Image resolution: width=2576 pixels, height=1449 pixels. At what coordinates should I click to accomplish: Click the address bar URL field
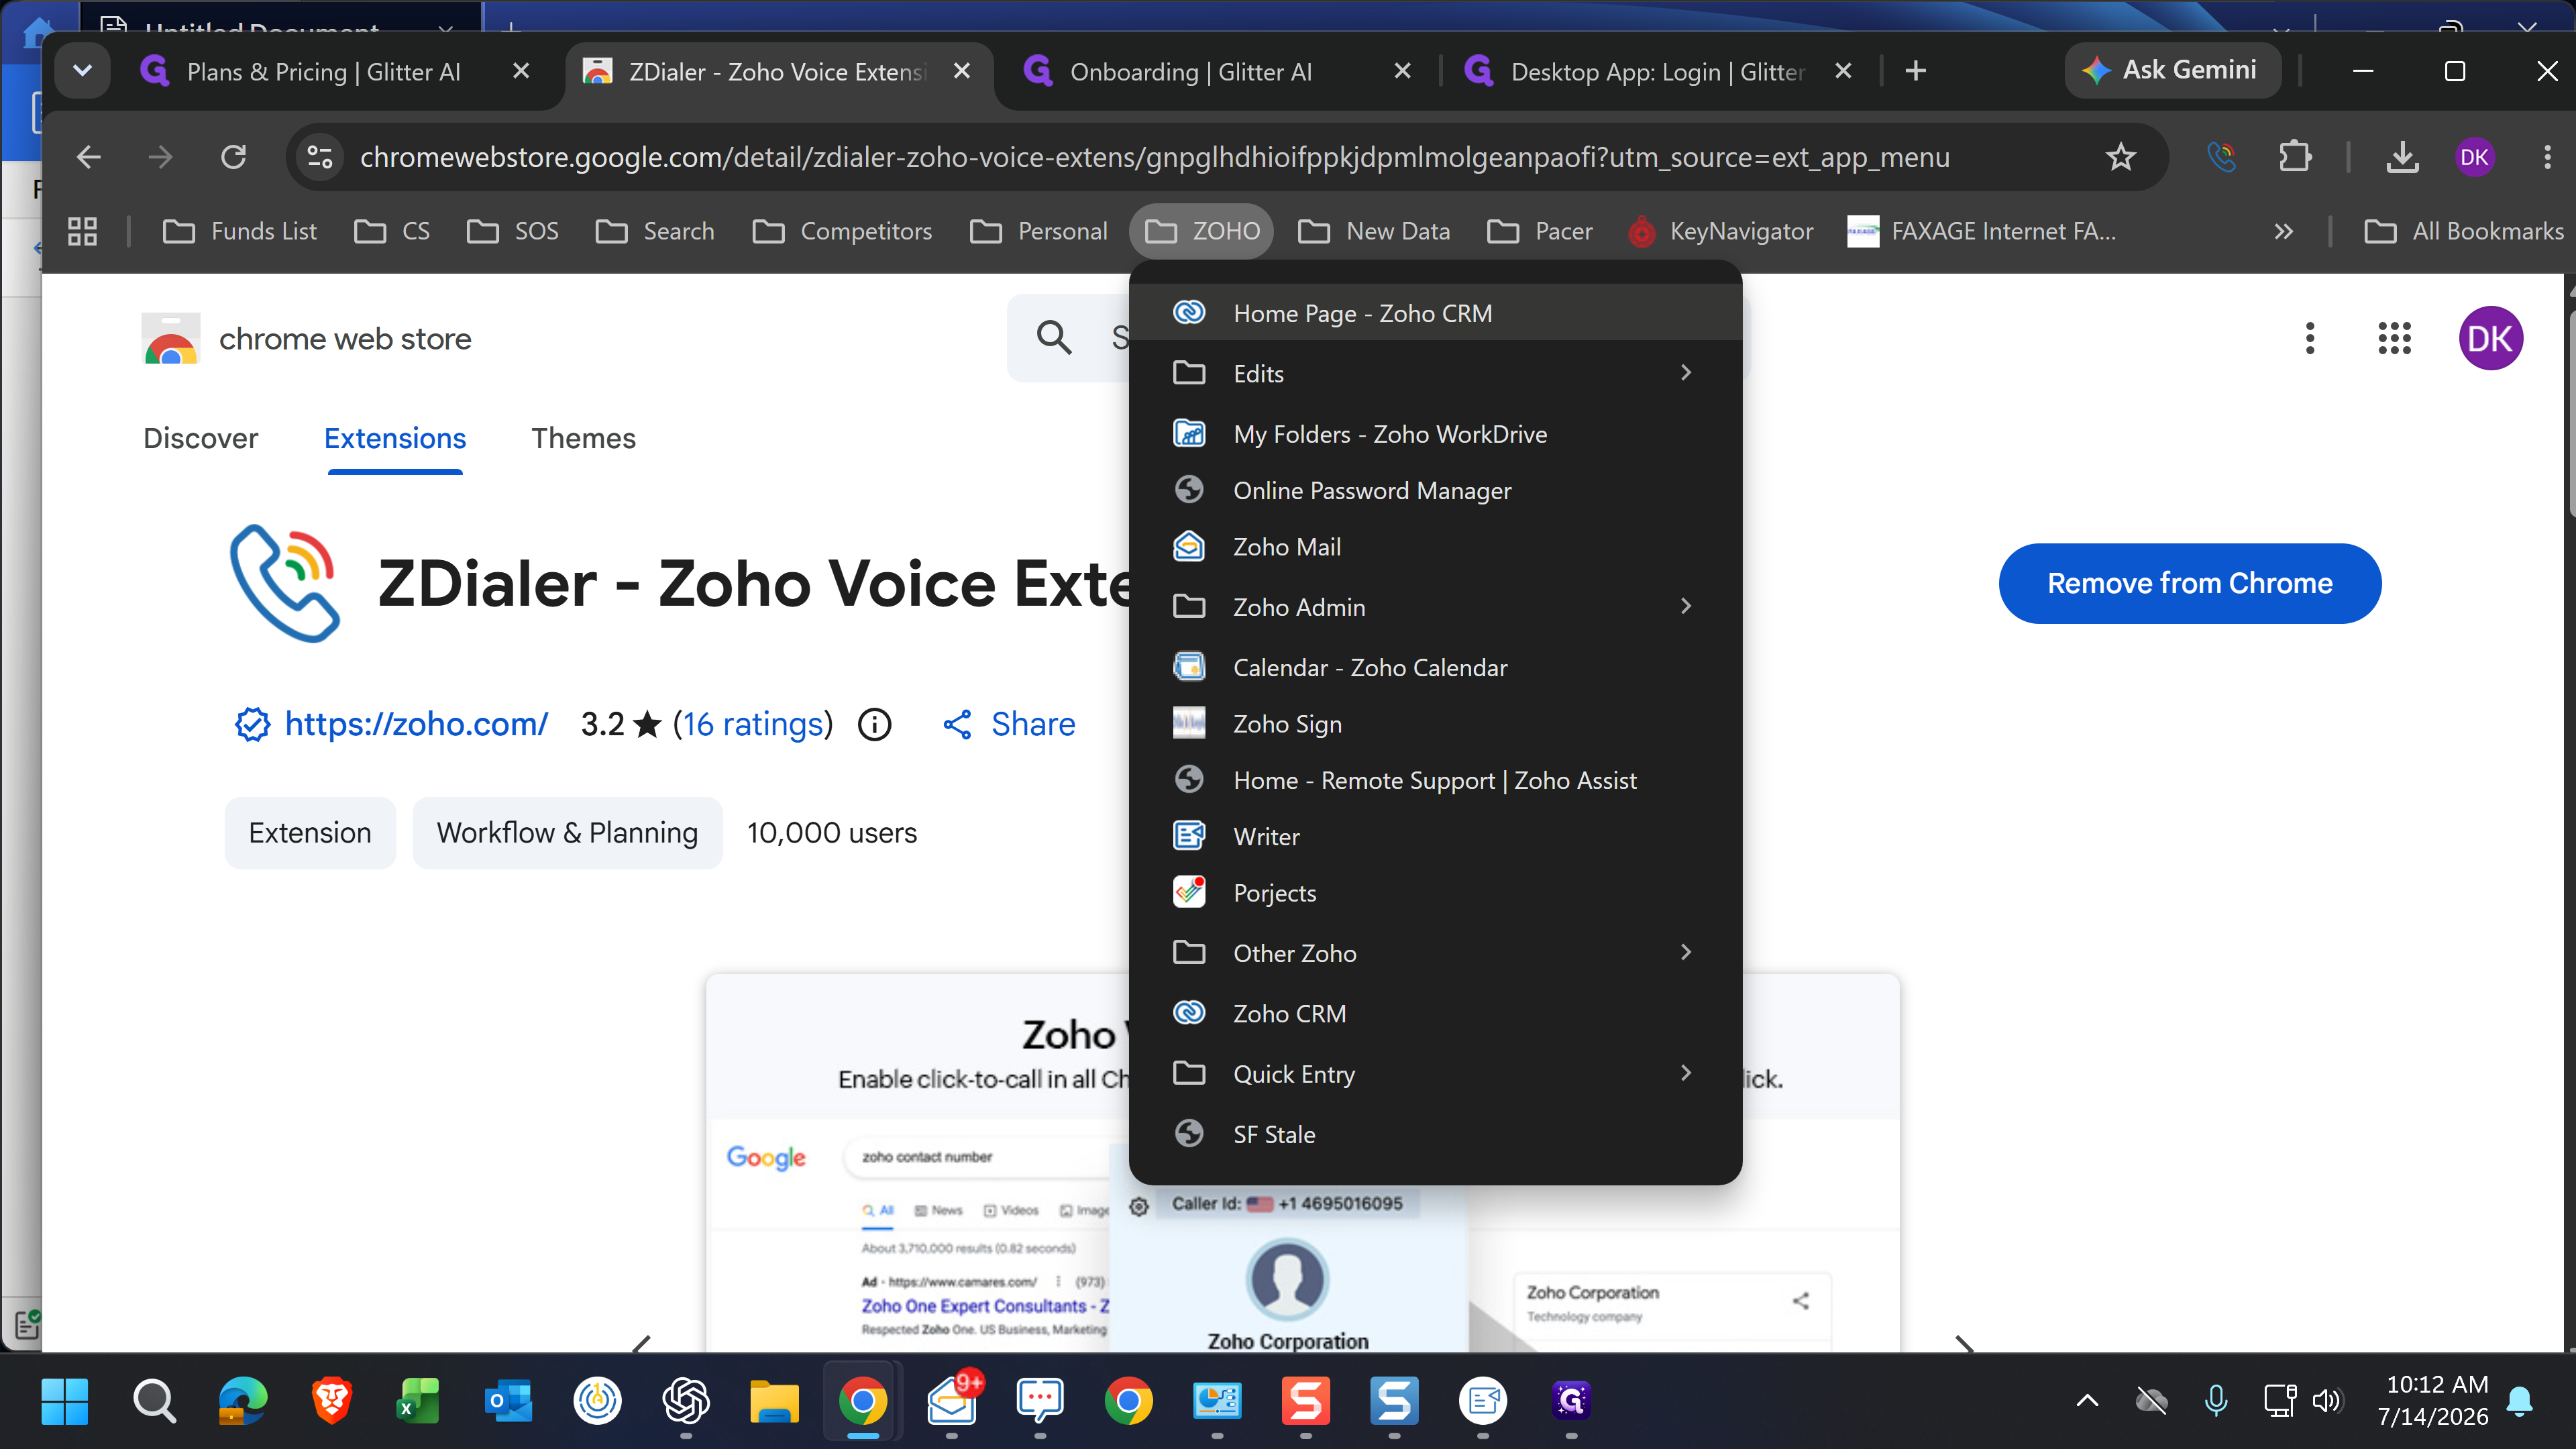point(1155,157)
